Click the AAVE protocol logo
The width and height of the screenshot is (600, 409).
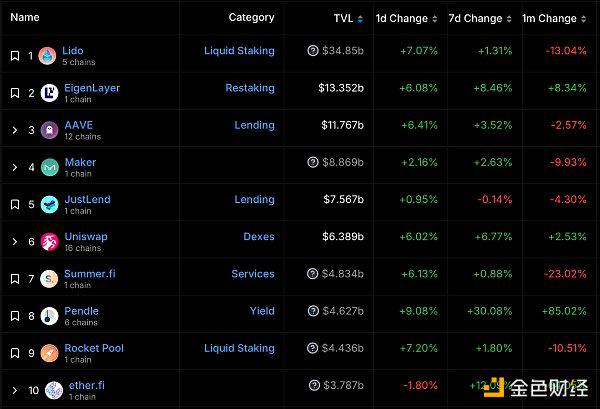coord(49,130)
